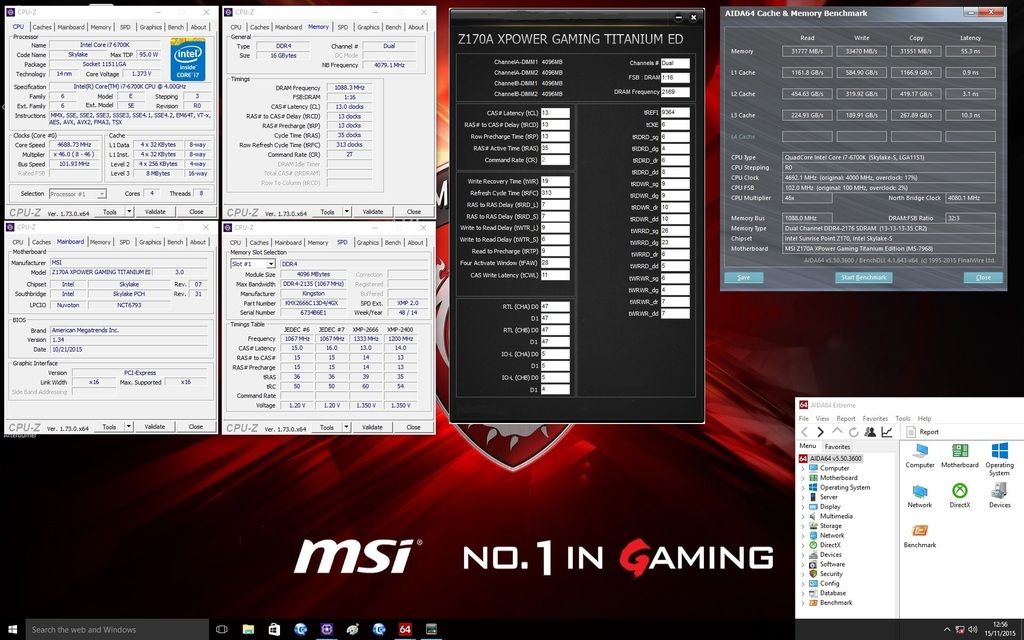Open the Report menu in AIDA64 Extreme
Viewport: 1024px width, 640px height.
(x=846, y=419)
